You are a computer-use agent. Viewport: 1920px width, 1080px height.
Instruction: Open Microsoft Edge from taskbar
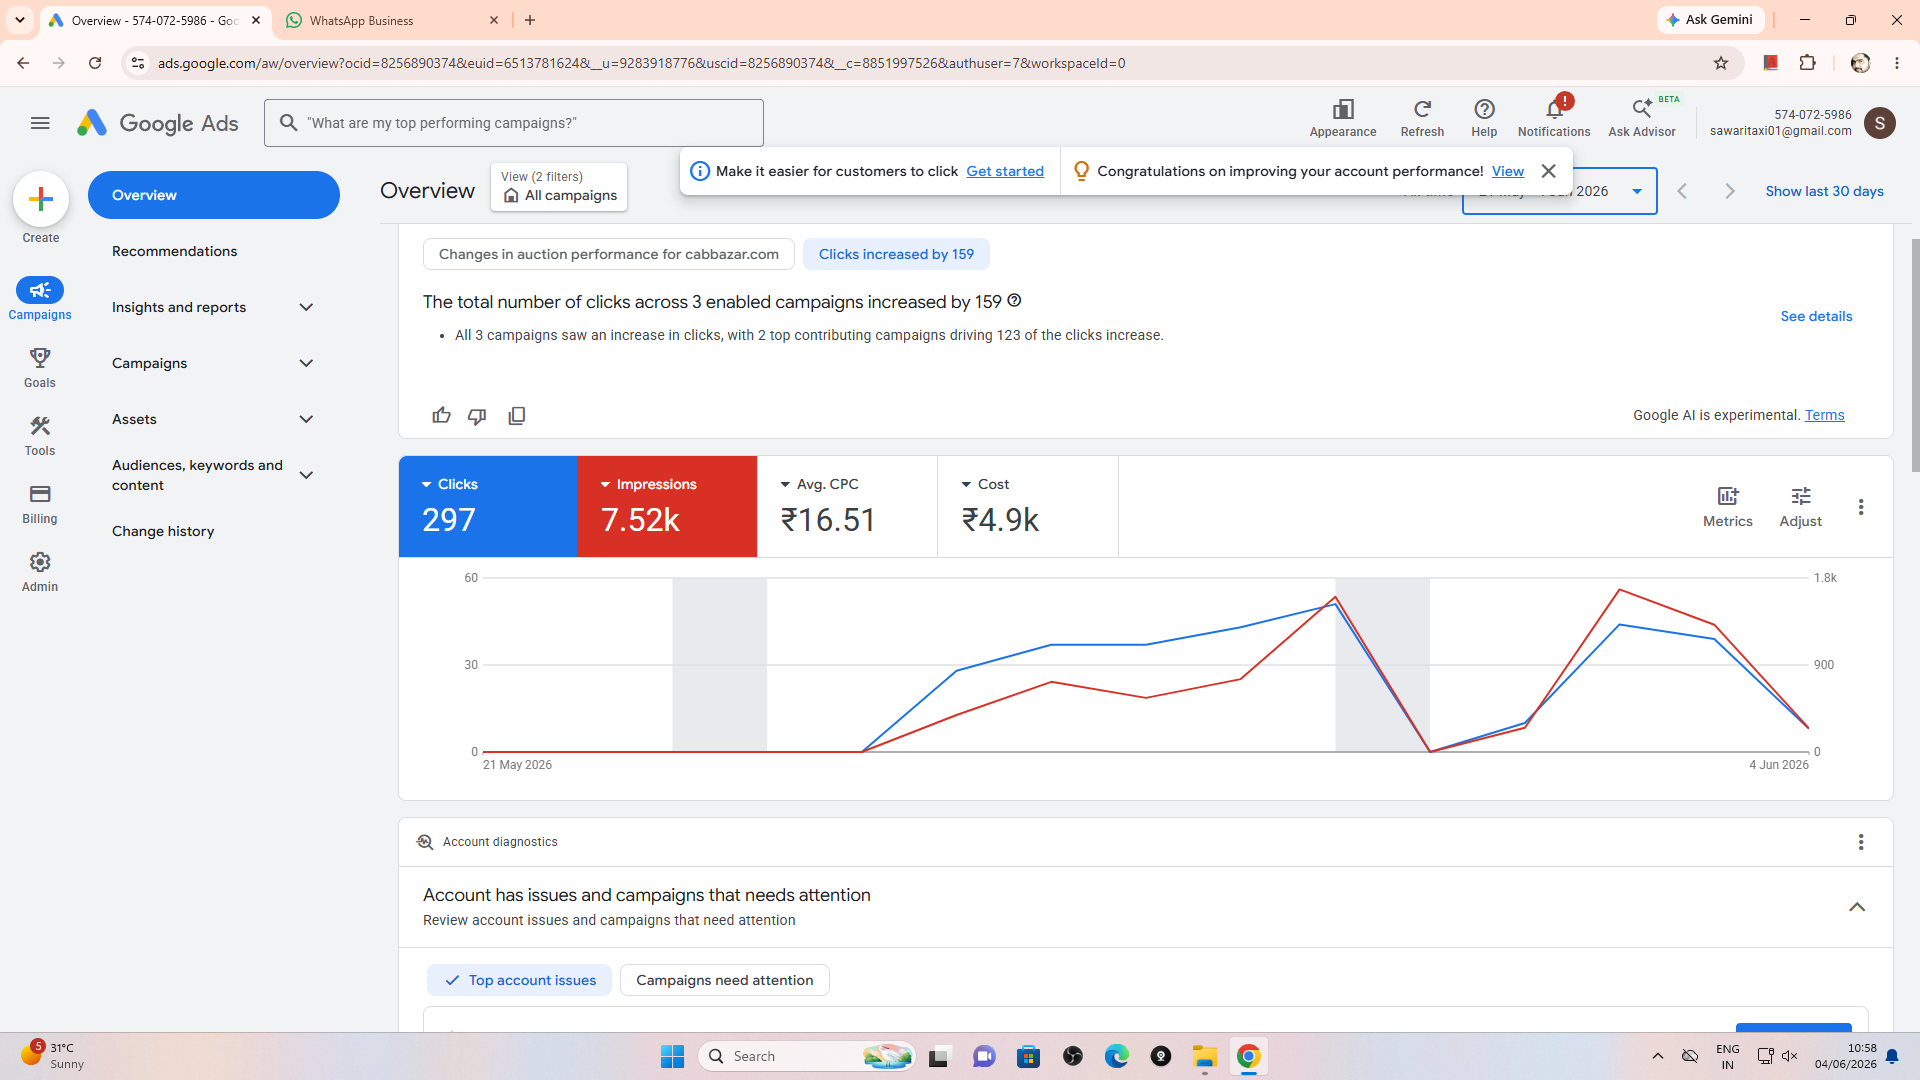pyautogui.click(x=1116, y=1056)
